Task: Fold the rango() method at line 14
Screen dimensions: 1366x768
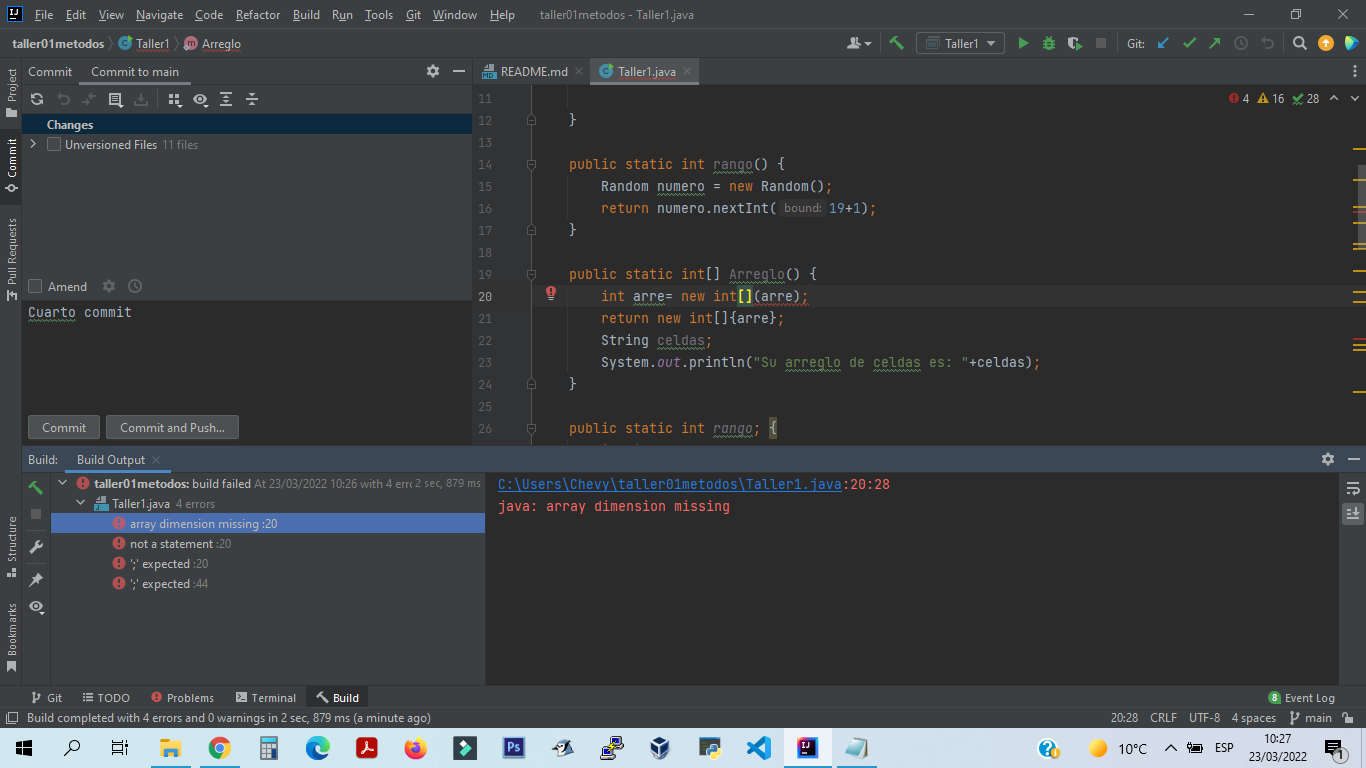Action: click(532, 164)
